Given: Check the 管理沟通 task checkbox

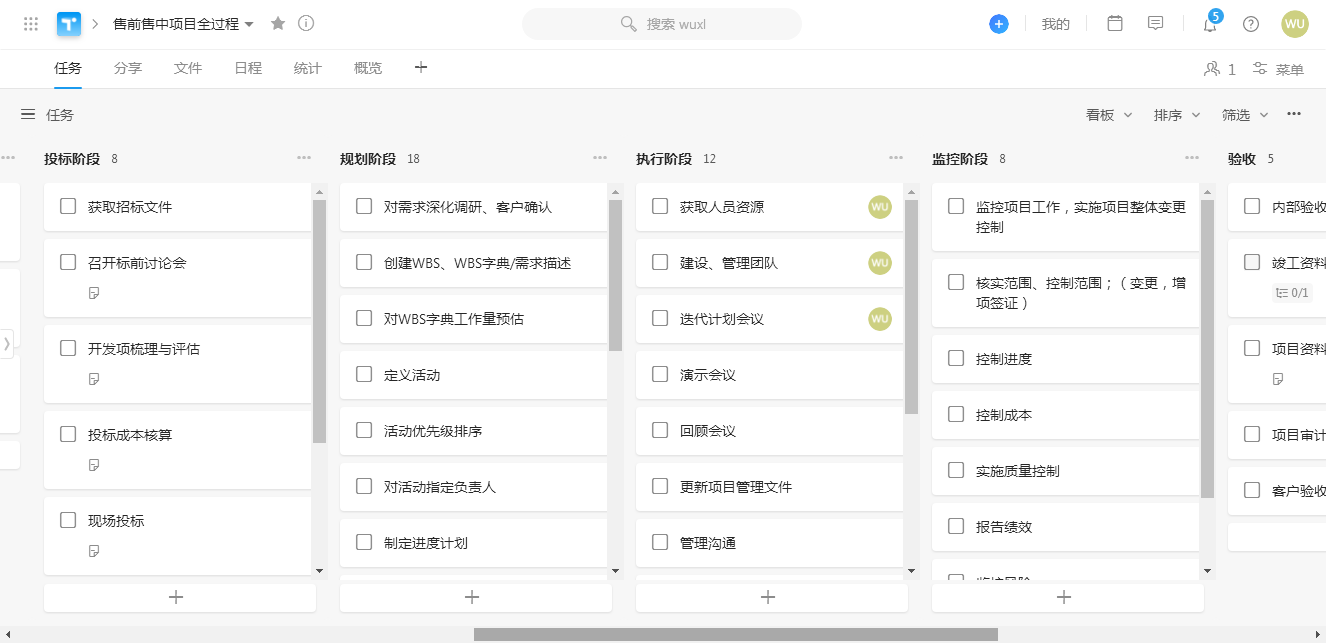Looking at the screenshot, I should 660,542.
